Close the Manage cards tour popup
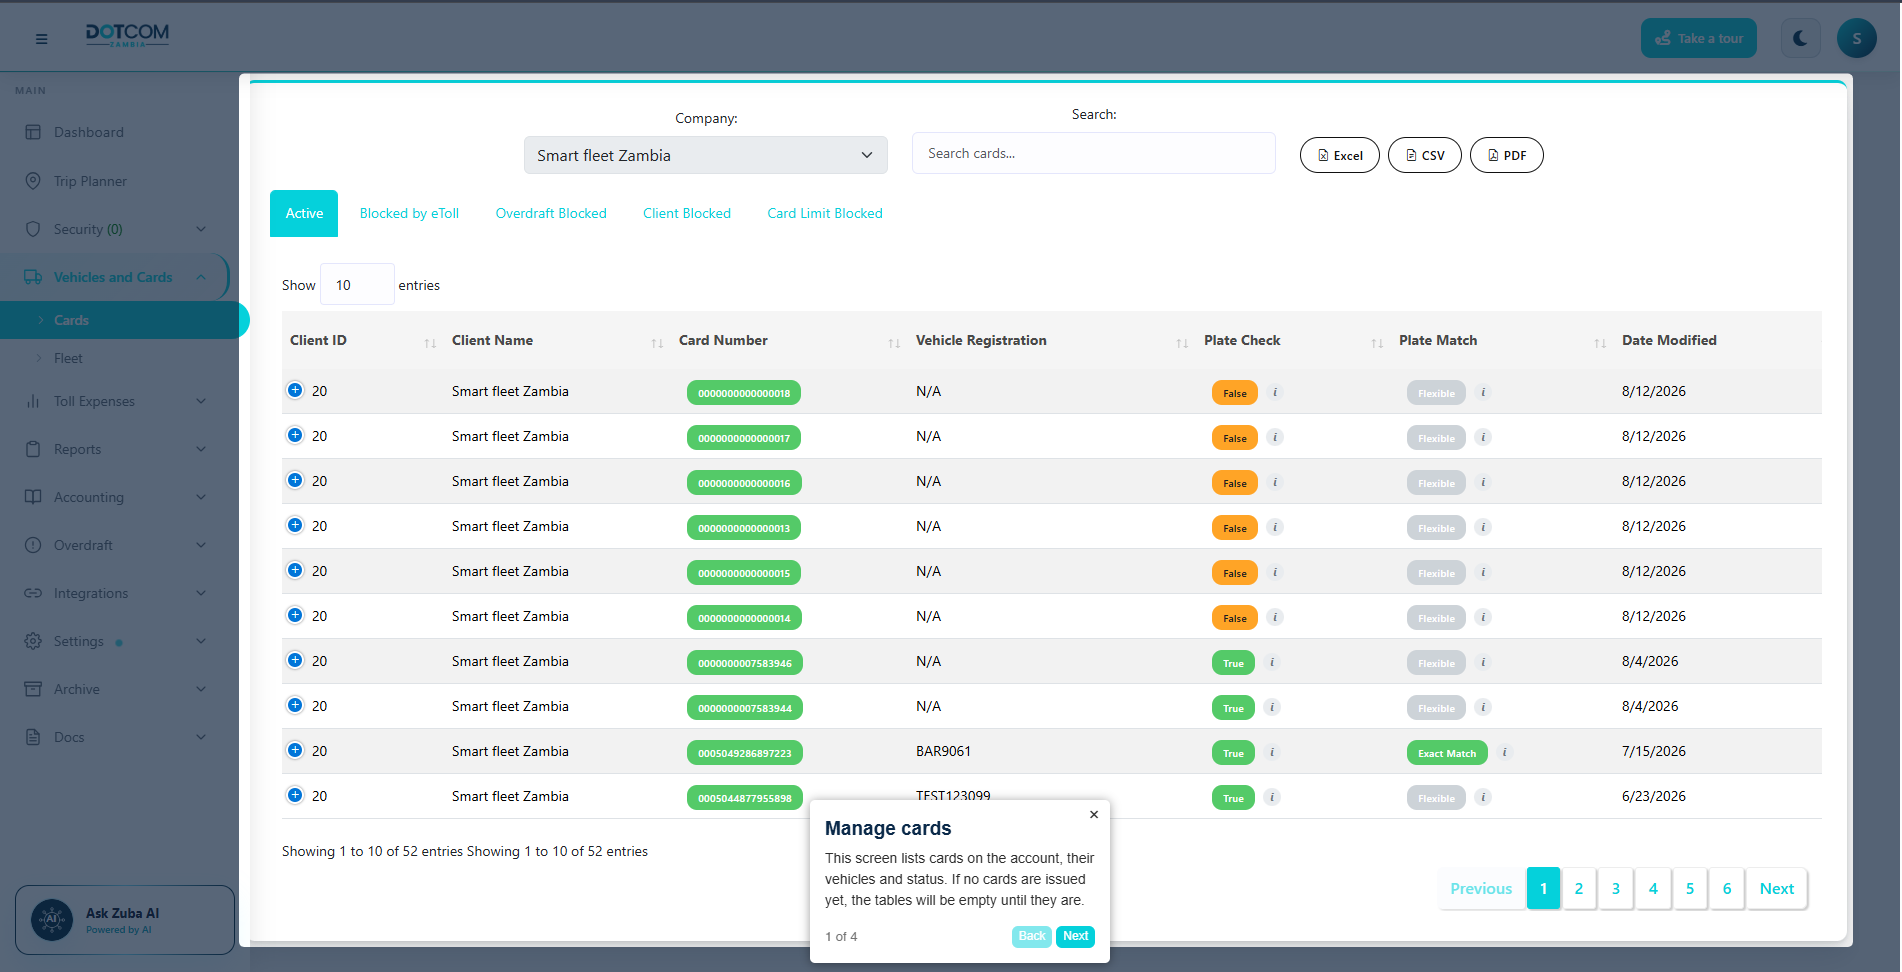Image resolution: width=1902 pixels, height=972 pixels. [x=1094, y=815]
